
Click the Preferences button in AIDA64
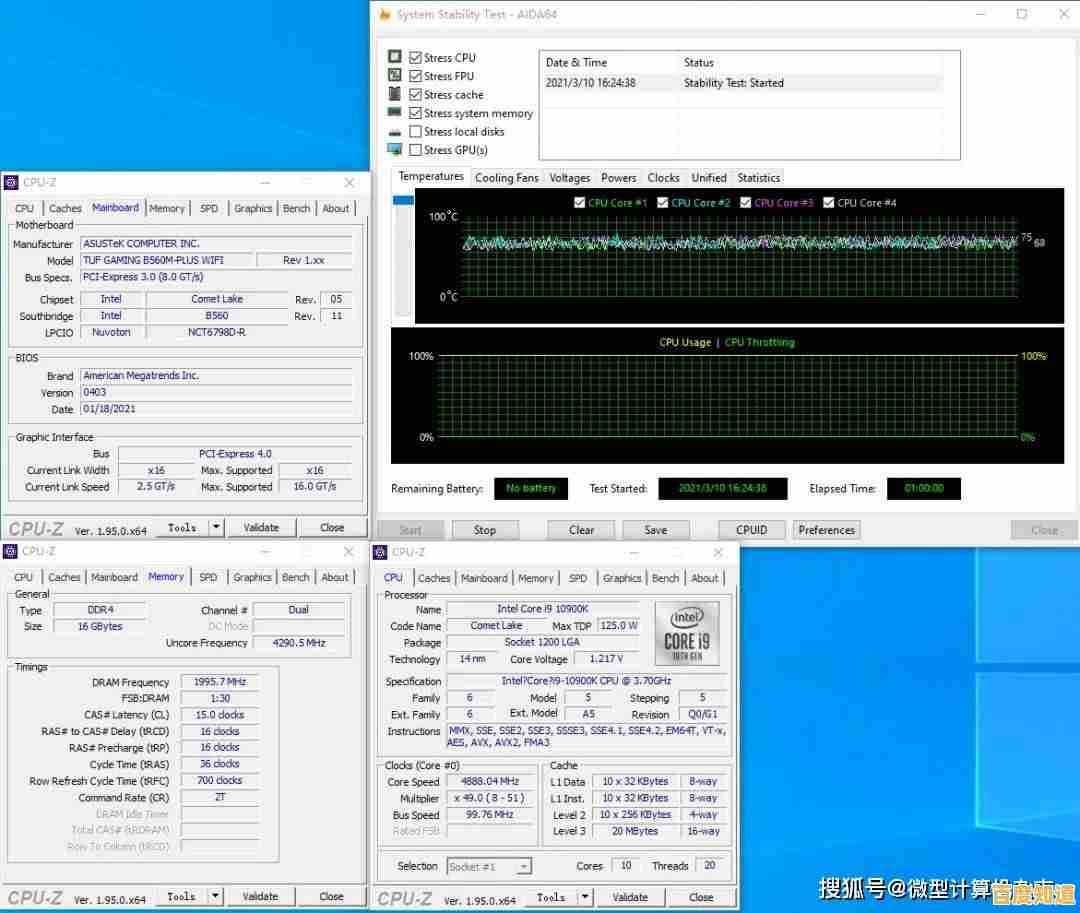pyautogui.click(x=826, y=530)
